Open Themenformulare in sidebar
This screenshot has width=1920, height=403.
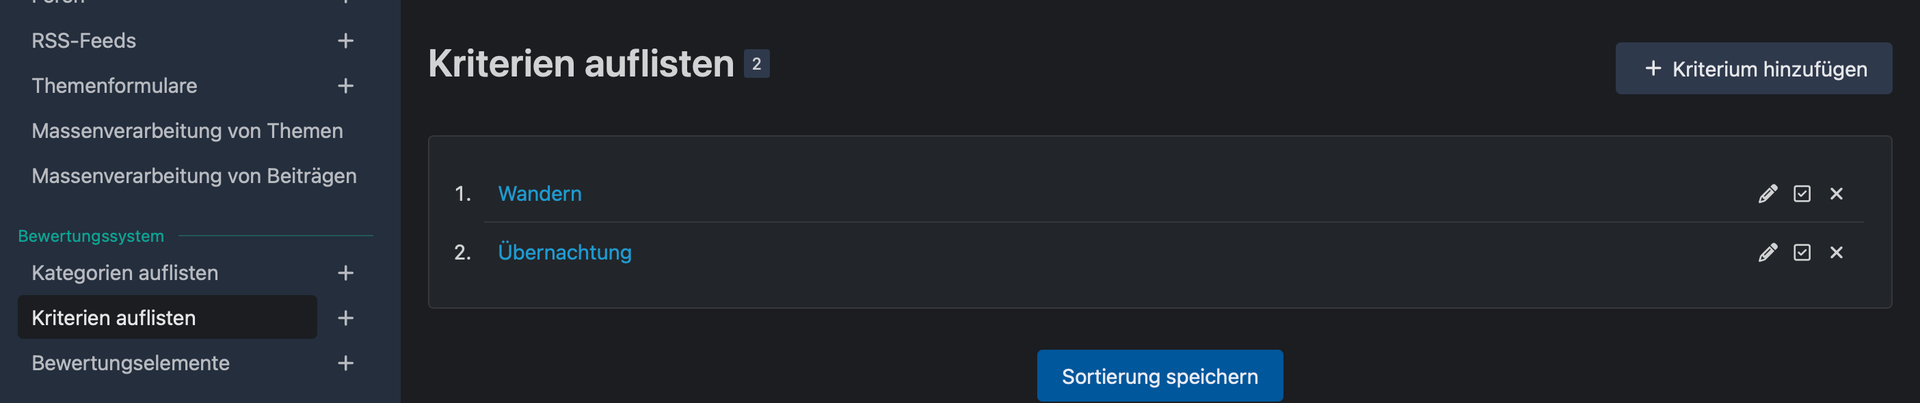[114, 86]
